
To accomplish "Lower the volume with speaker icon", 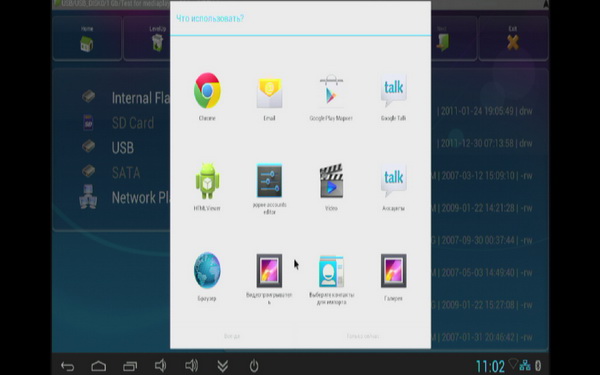I will coord(160,366).
